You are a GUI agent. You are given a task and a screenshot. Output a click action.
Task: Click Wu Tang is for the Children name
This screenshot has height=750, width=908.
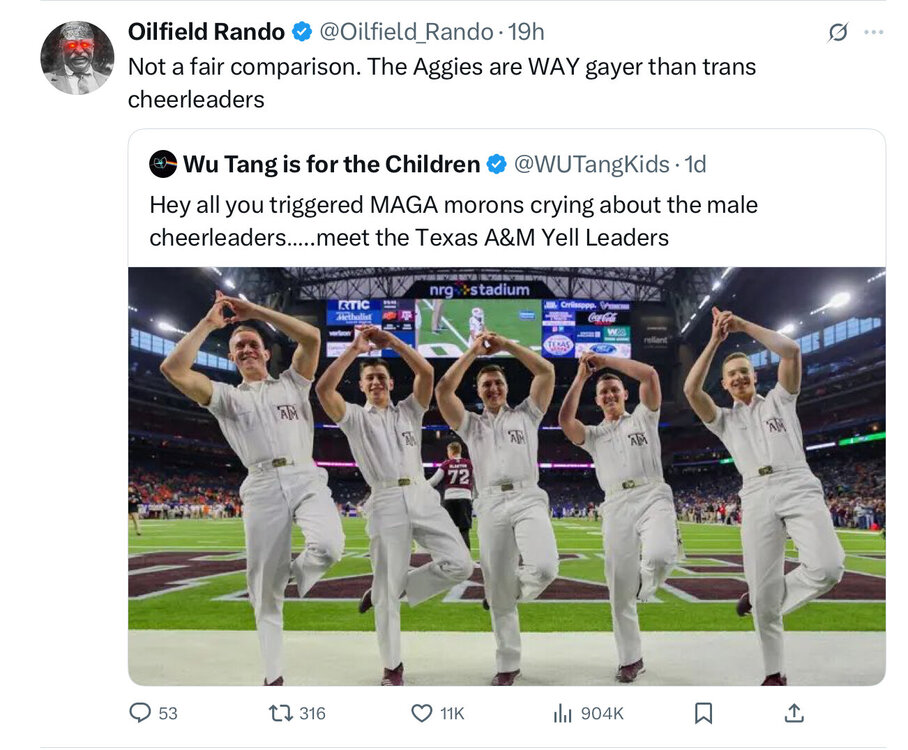tap(331, 164)
